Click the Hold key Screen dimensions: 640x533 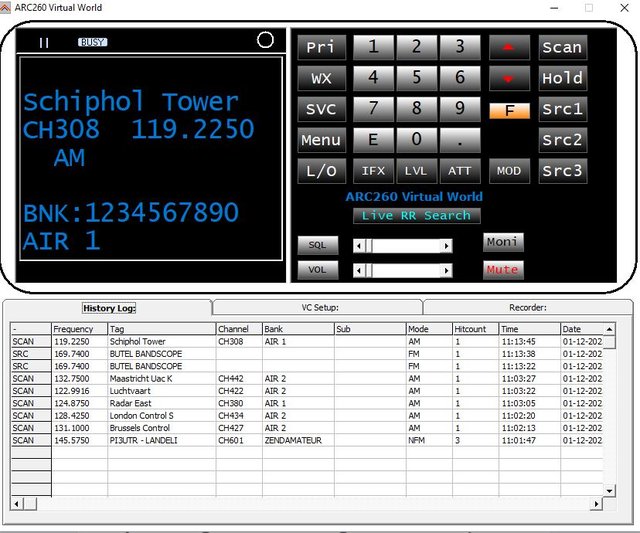[x=562, y=78]
